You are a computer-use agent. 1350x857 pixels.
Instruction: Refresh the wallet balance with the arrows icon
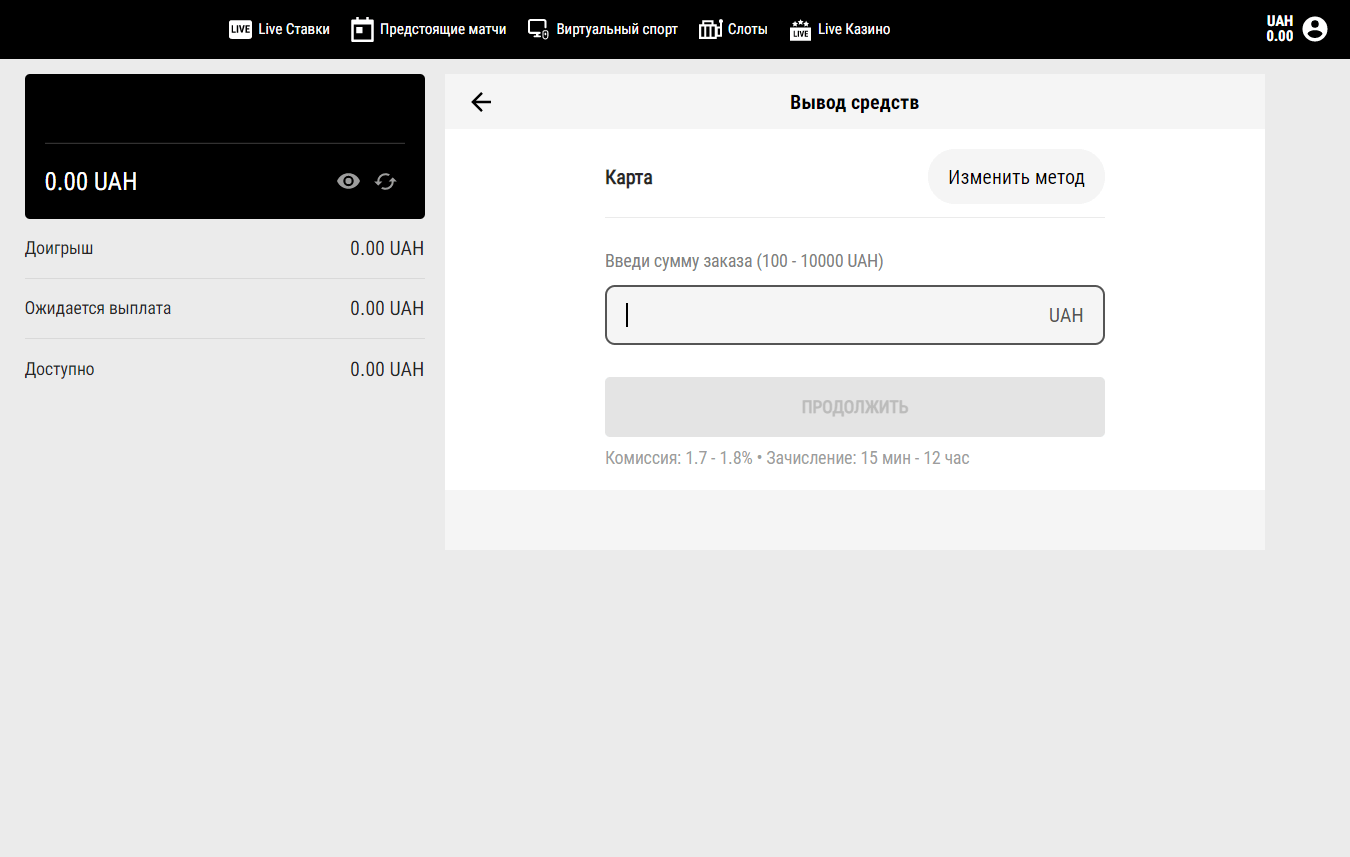386,181
